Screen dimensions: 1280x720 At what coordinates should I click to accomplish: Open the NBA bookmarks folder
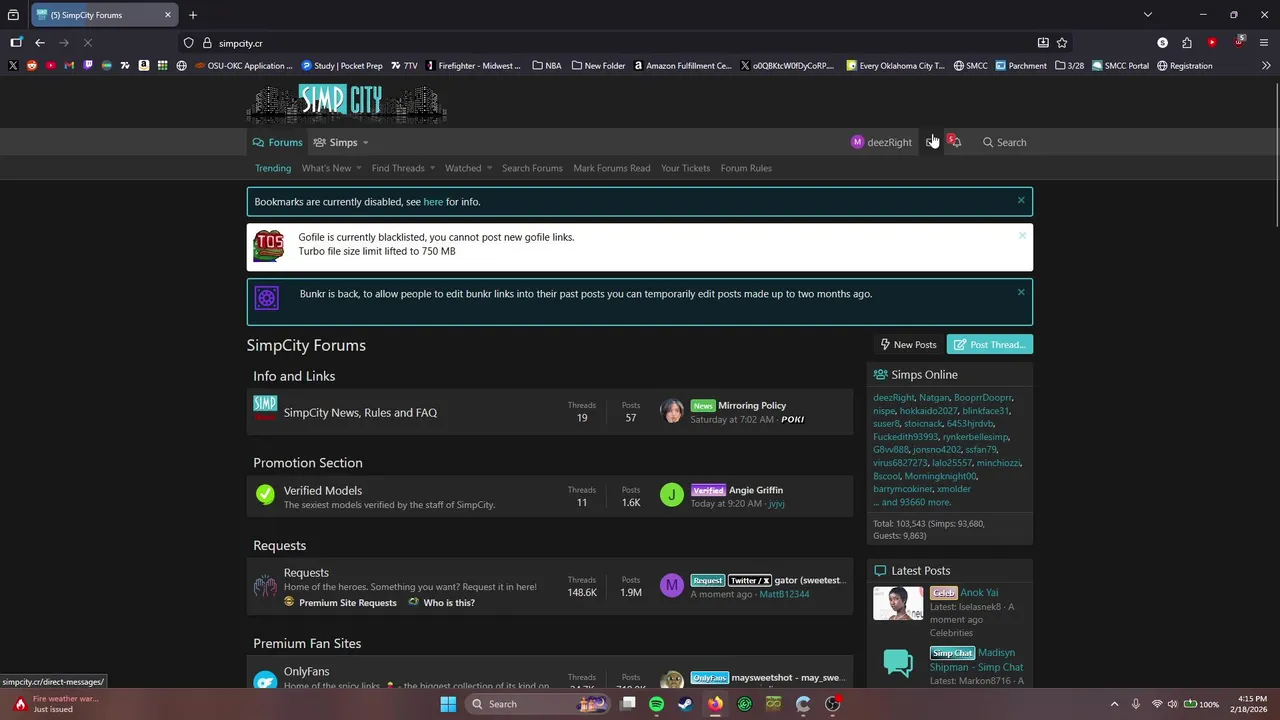pyautogui.click(x=547, y=66)
